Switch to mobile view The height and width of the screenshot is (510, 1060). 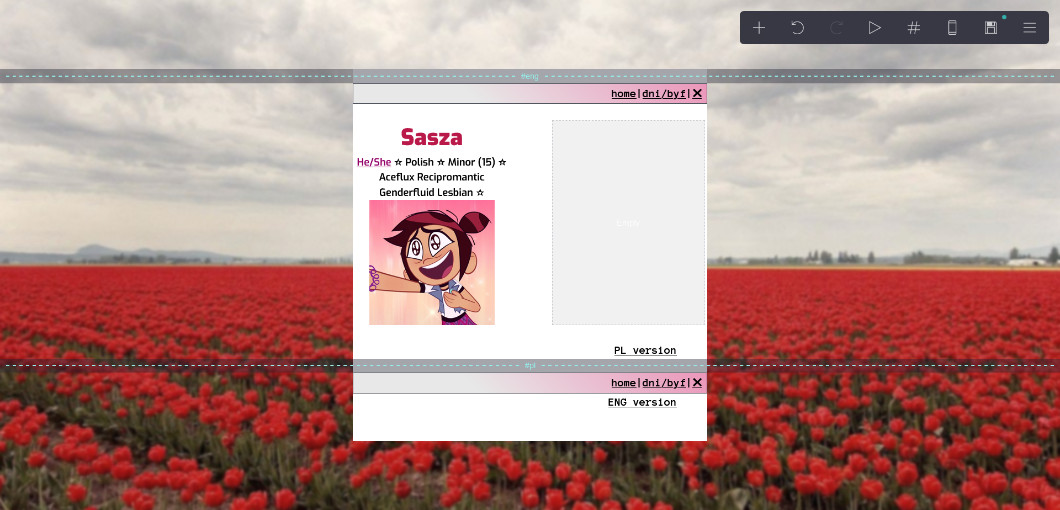[x=952, y=28]
